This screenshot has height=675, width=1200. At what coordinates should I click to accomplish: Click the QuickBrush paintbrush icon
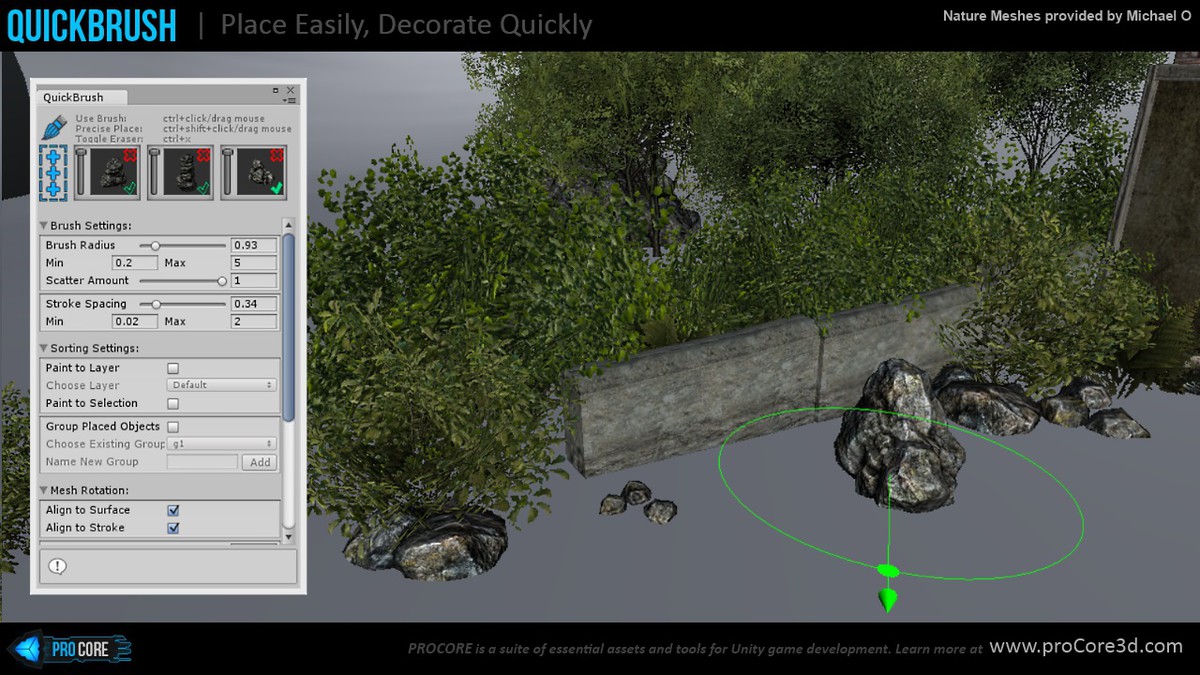55,128
